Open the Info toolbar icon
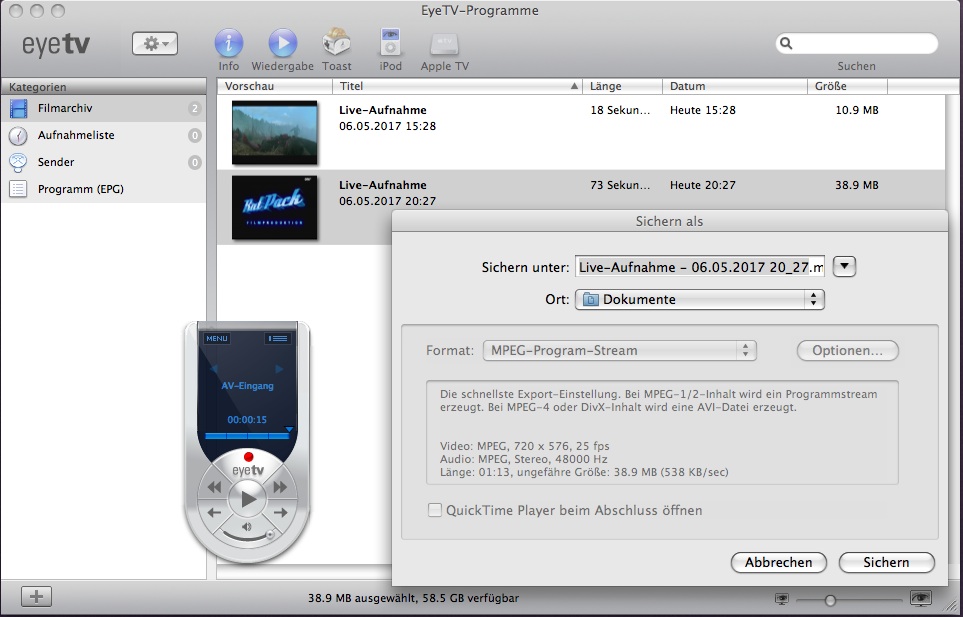963x617 pixels. [228, 44]
